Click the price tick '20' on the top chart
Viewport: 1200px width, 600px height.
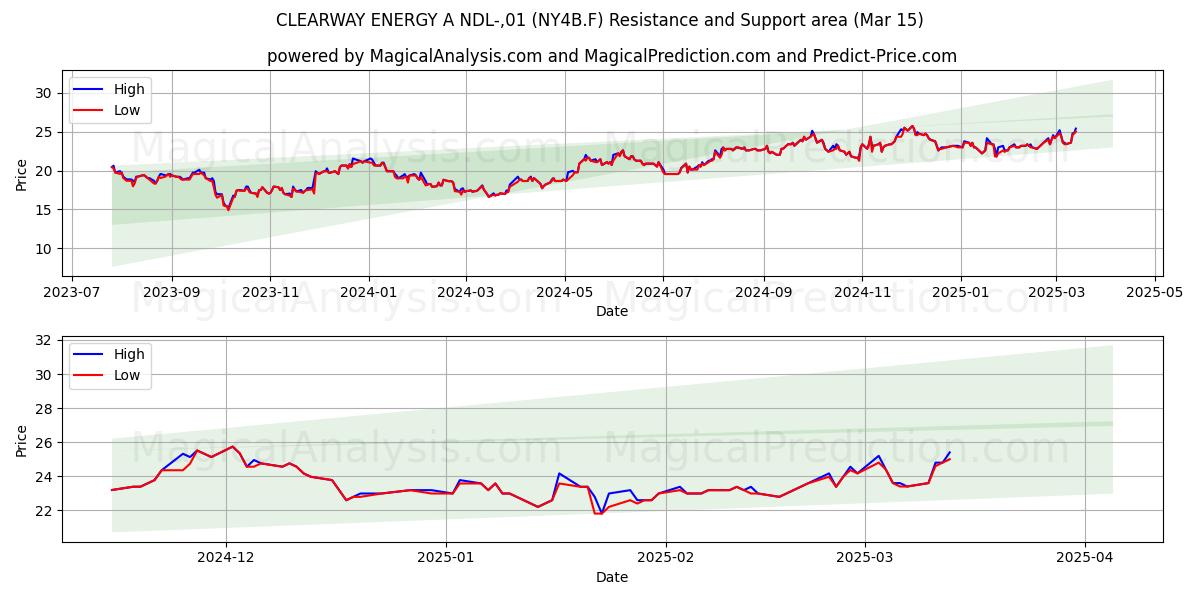click(45, 171)
